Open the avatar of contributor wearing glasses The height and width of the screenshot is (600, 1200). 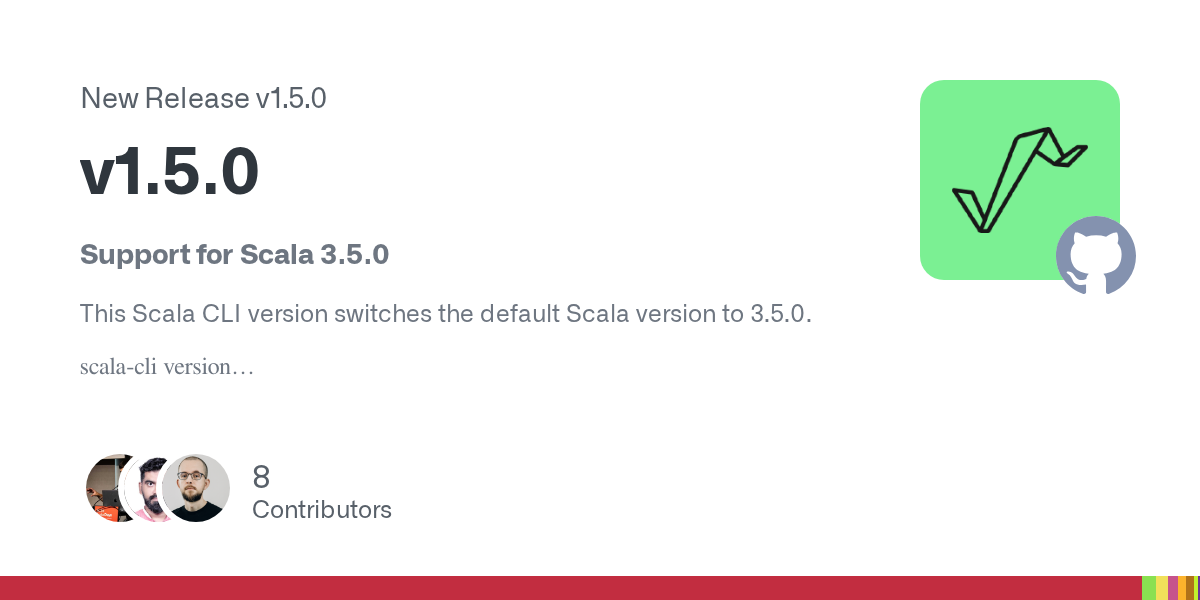tap(196, 488)
